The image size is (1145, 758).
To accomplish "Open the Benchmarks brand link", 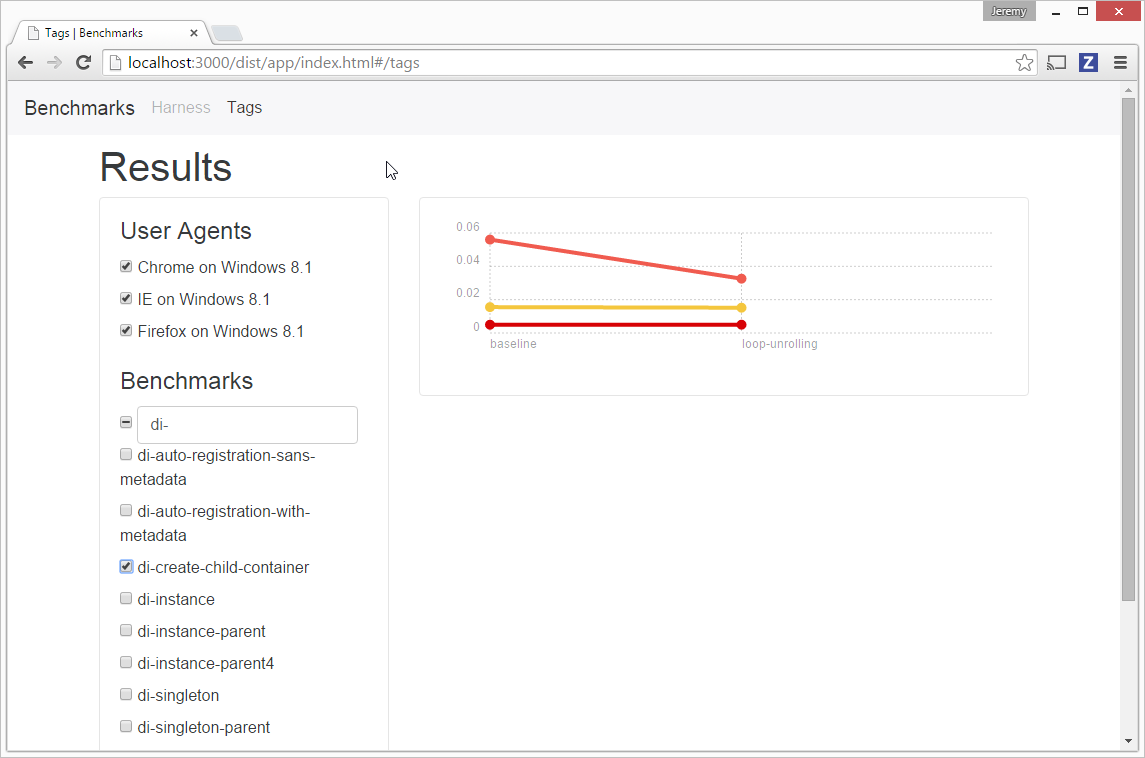I will pyautogui.click(x=80, y=108).
